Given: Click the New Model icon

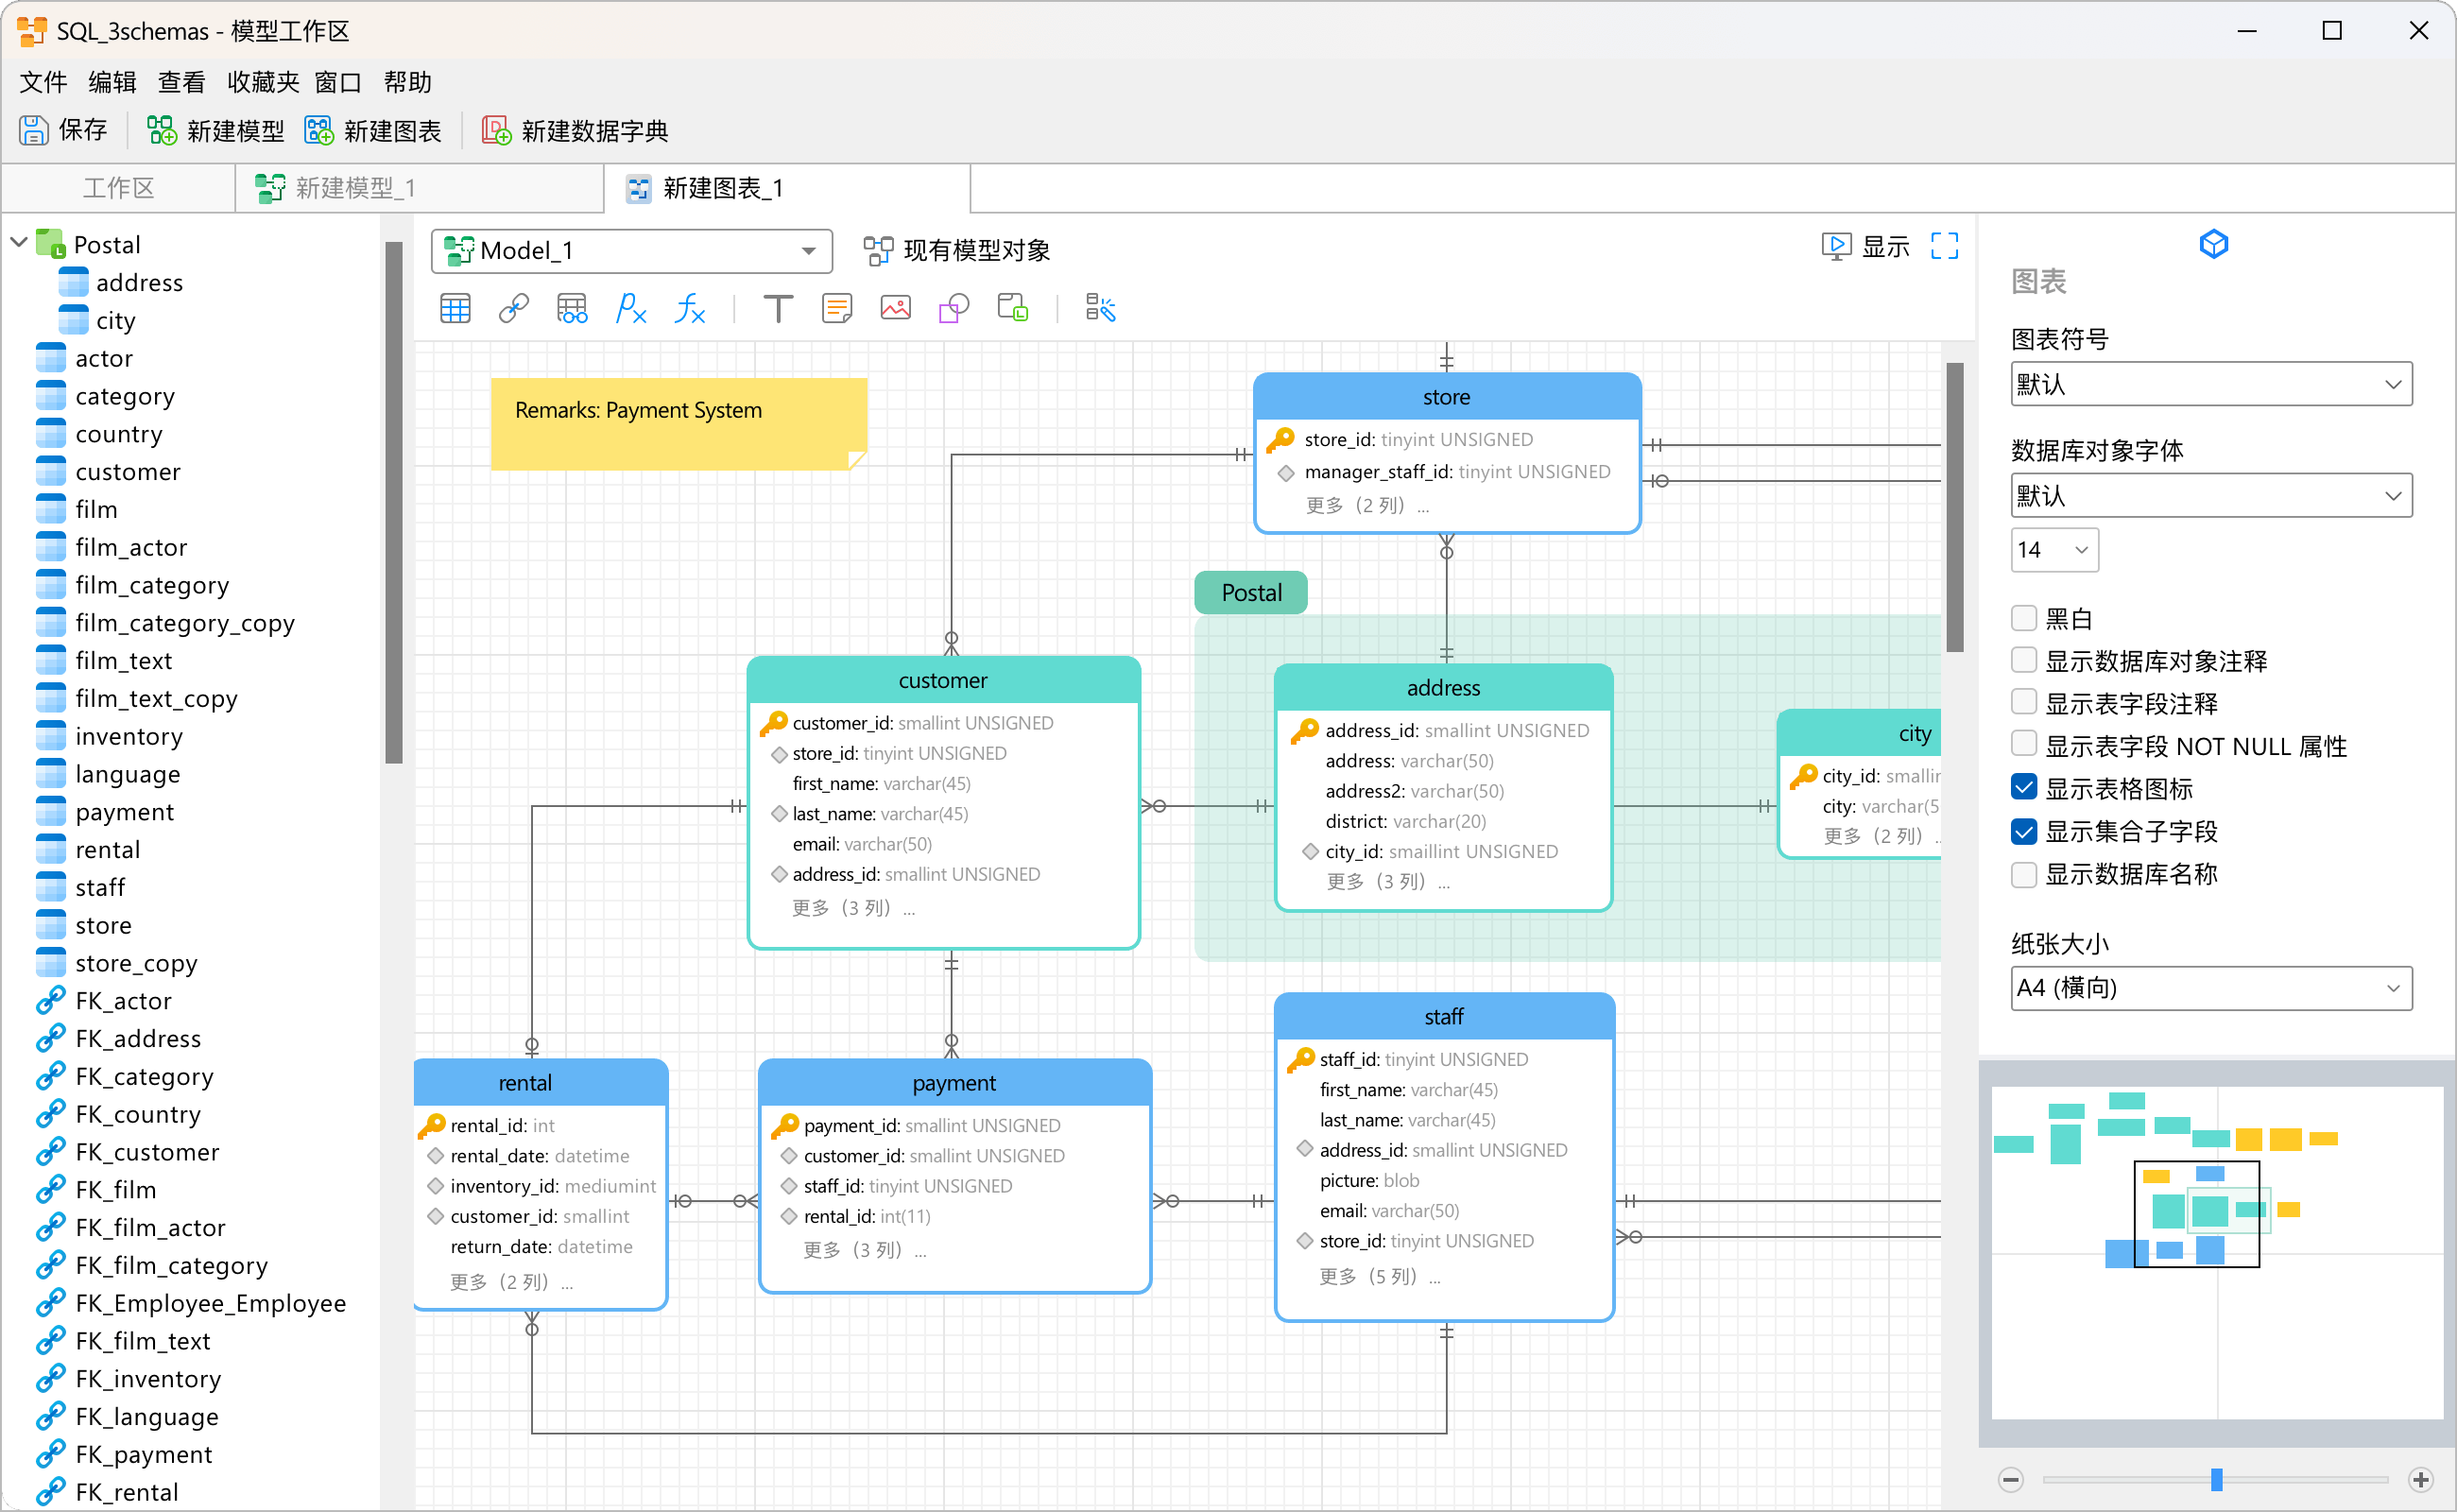Looking at the screenshot, I should pos(162,130).
